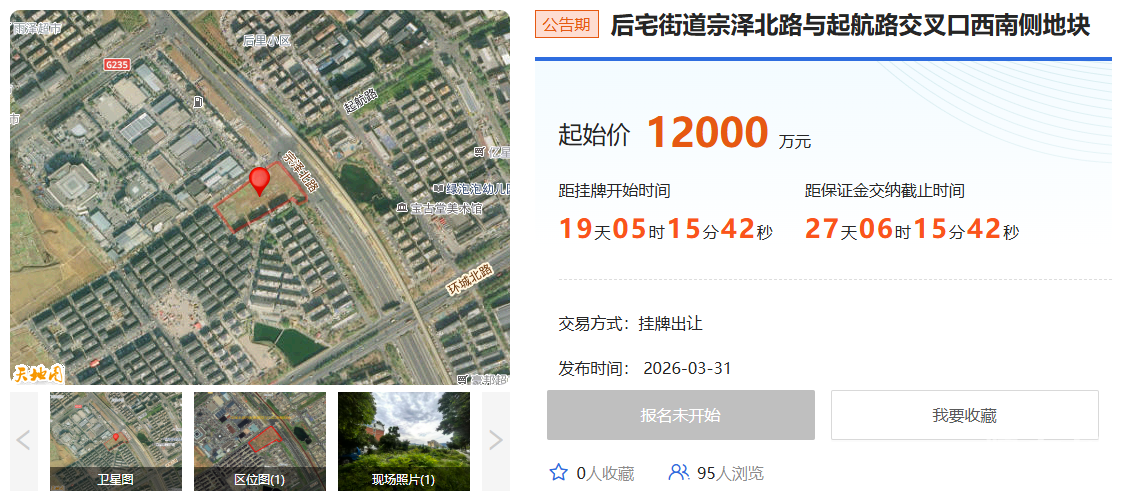
Task: Click the 宝吉堂美术馆 map marker
Action: [401, 209]
